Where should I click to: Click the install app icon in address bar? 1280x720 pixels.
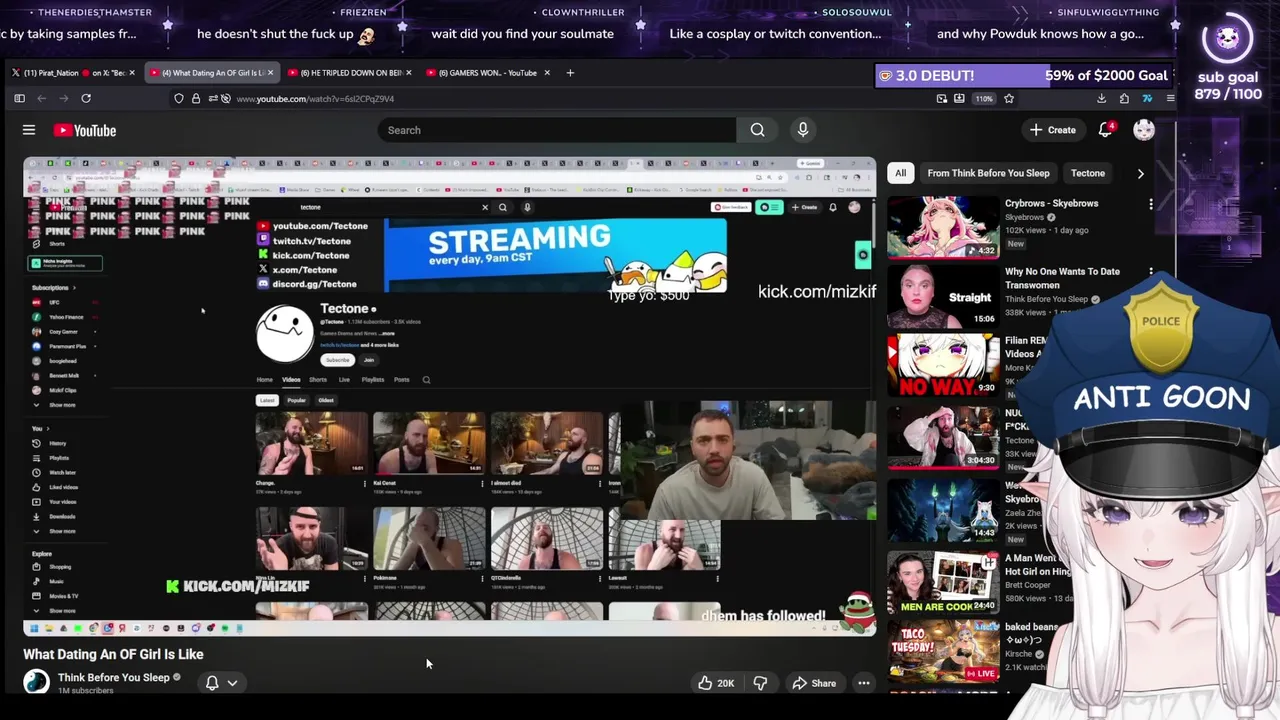tap(959, 98)
